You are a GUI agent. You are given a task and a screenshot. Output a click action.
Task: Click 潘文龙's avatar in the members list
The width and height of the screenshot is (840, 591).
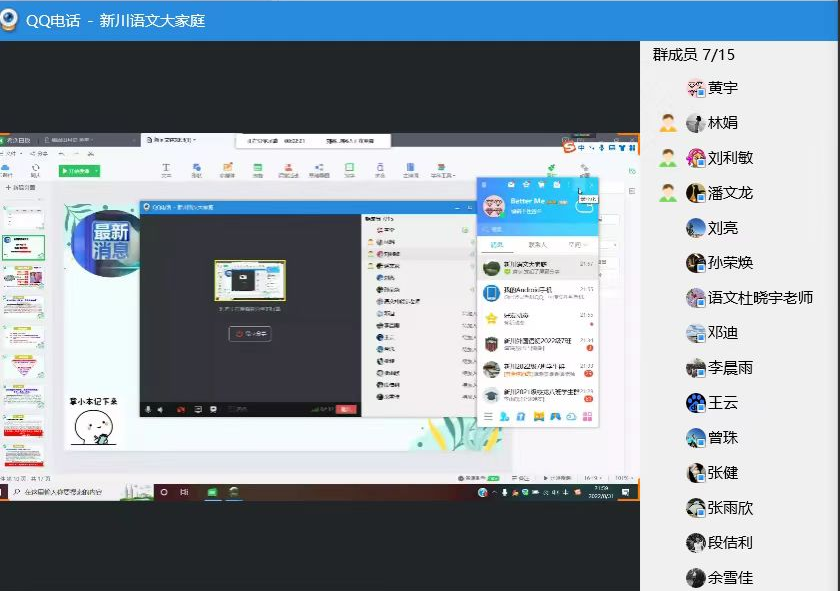click(x=695, y=193)
